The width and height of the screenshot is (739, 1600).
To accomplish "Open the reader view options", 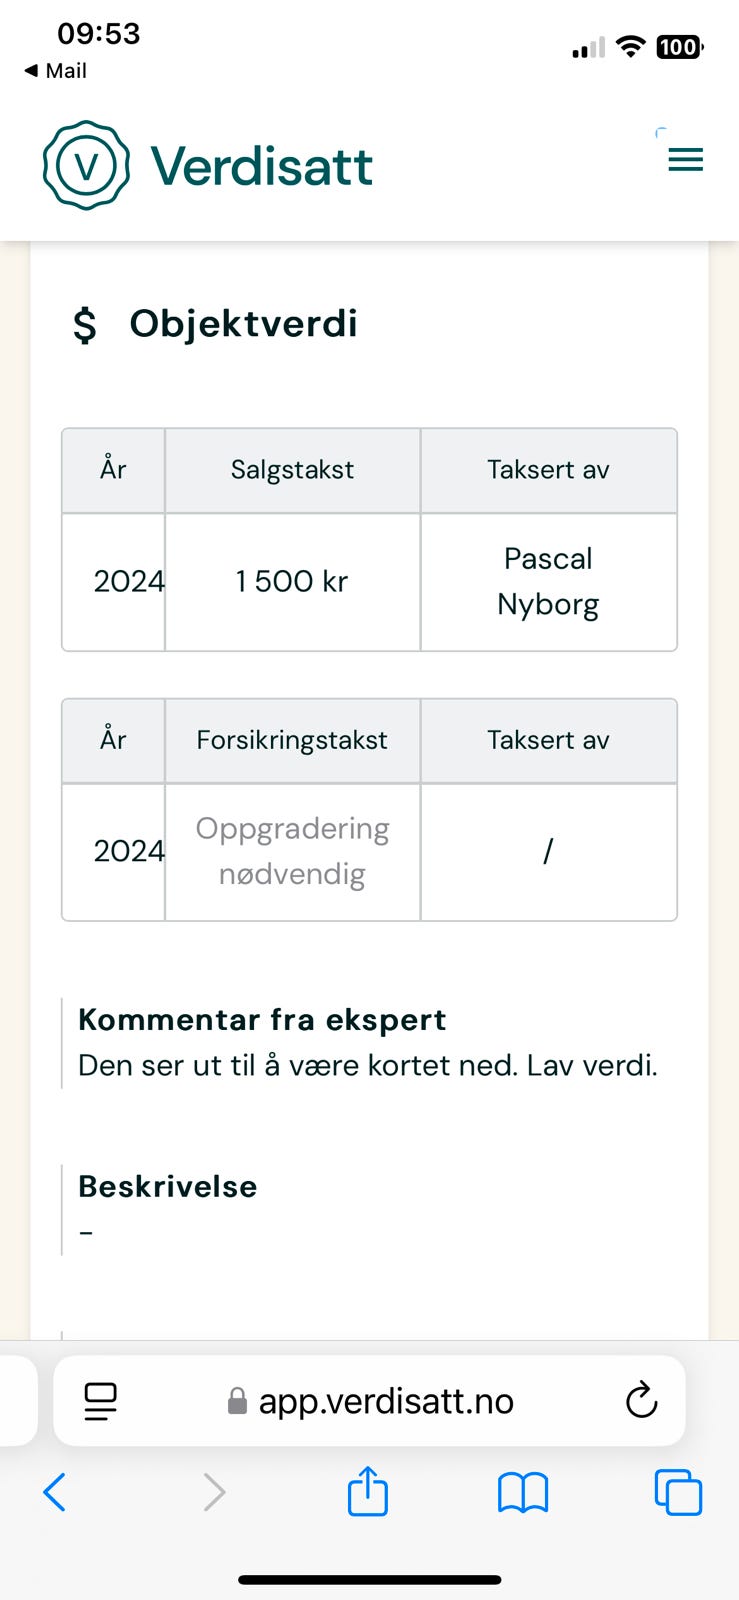I will (100, 1400).
